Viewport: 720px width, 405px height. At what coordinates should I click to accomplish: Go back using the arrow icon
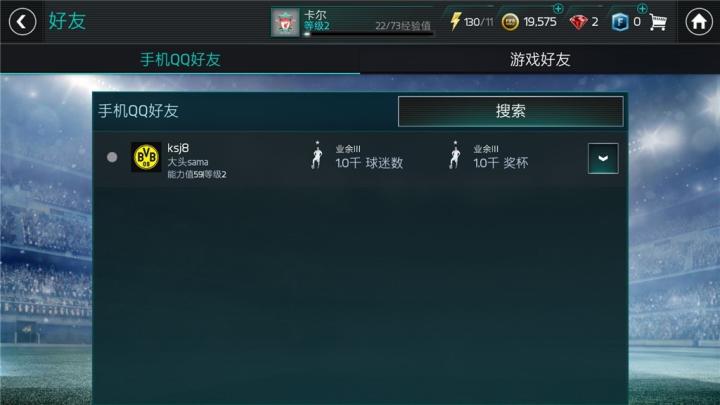(x=22, y=22)
